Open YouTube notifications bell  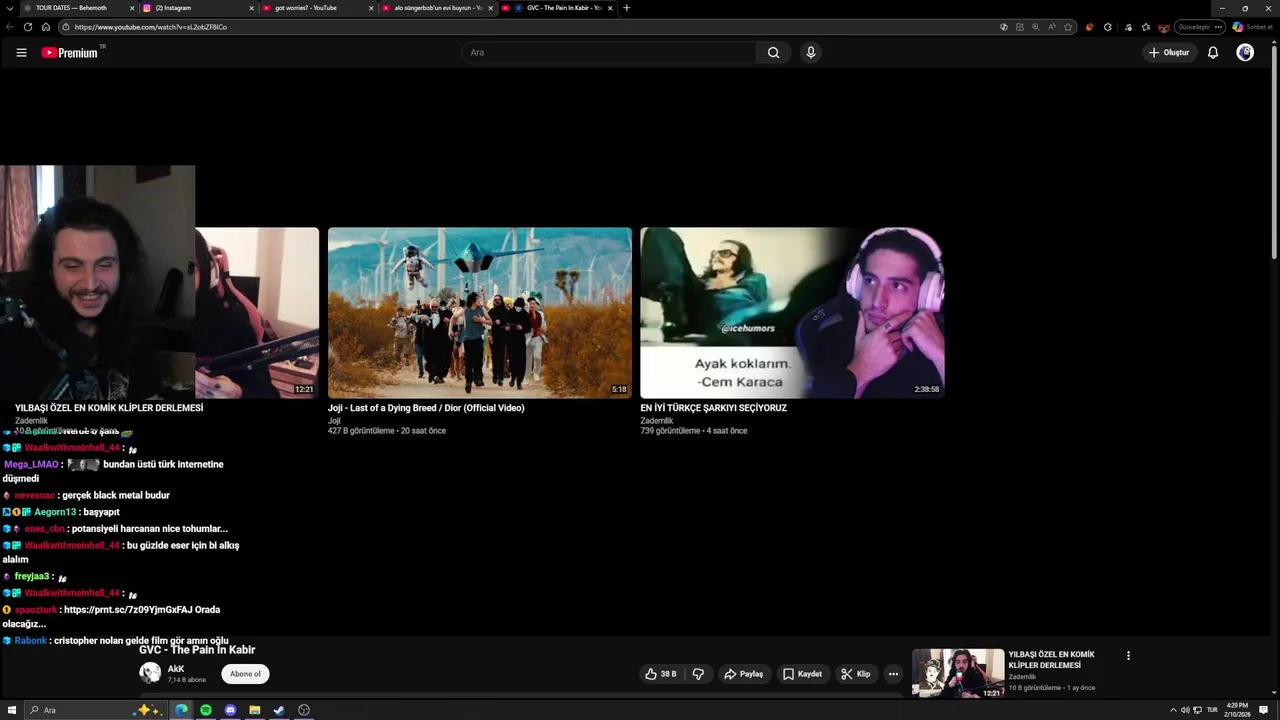(x=1213, y=53)
